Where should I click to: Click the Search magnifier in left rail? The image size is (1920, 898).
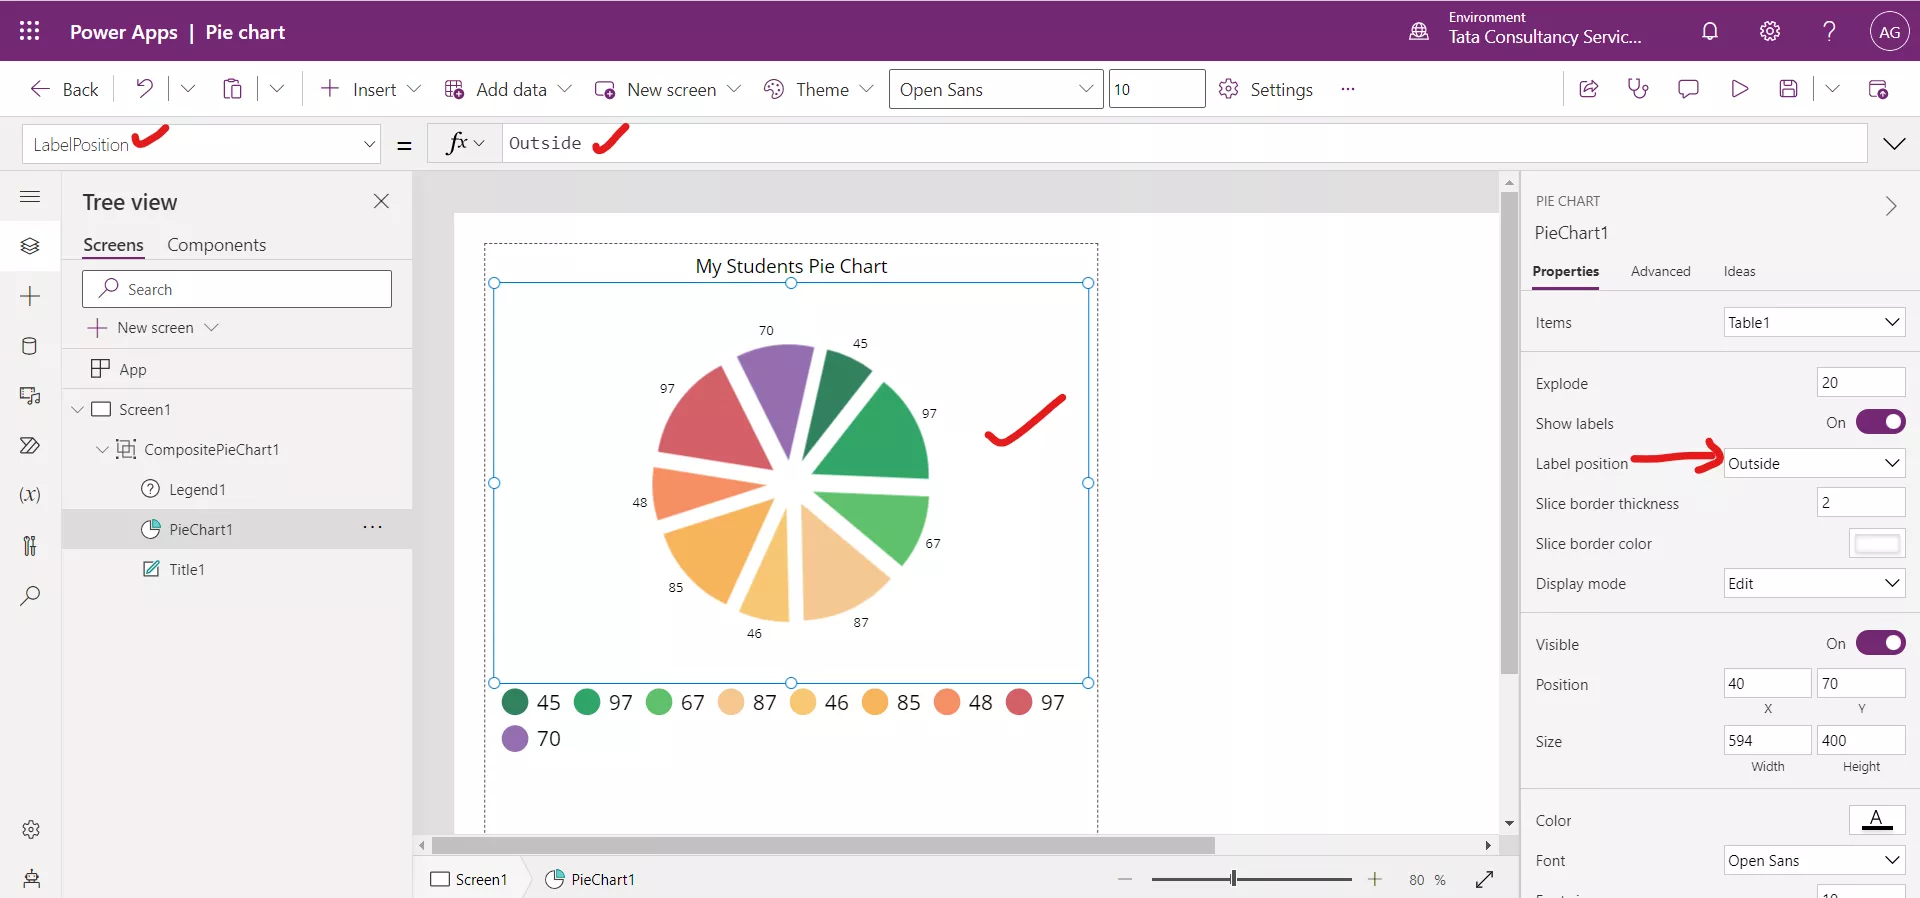[x=30, y=595]
